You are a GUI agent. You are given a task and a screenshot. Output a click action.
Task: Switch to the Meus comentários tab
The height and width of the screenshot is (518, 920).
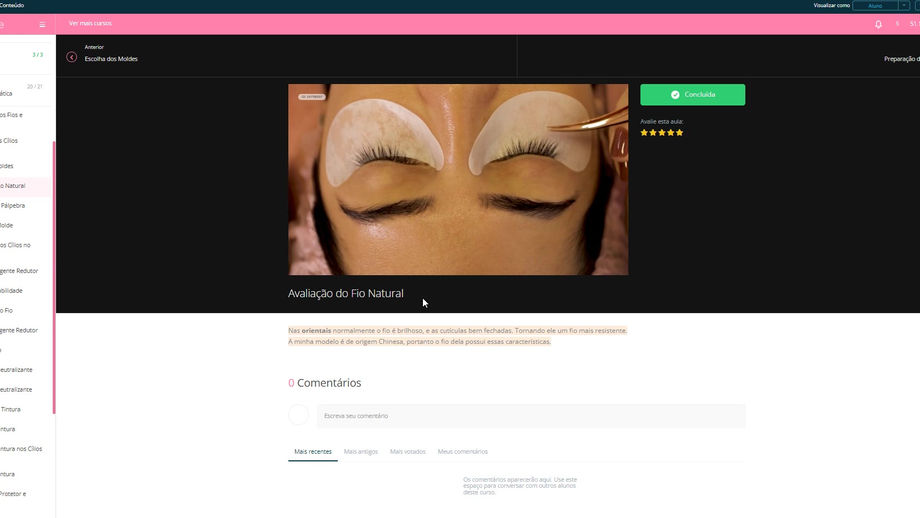tap(462, 452)
